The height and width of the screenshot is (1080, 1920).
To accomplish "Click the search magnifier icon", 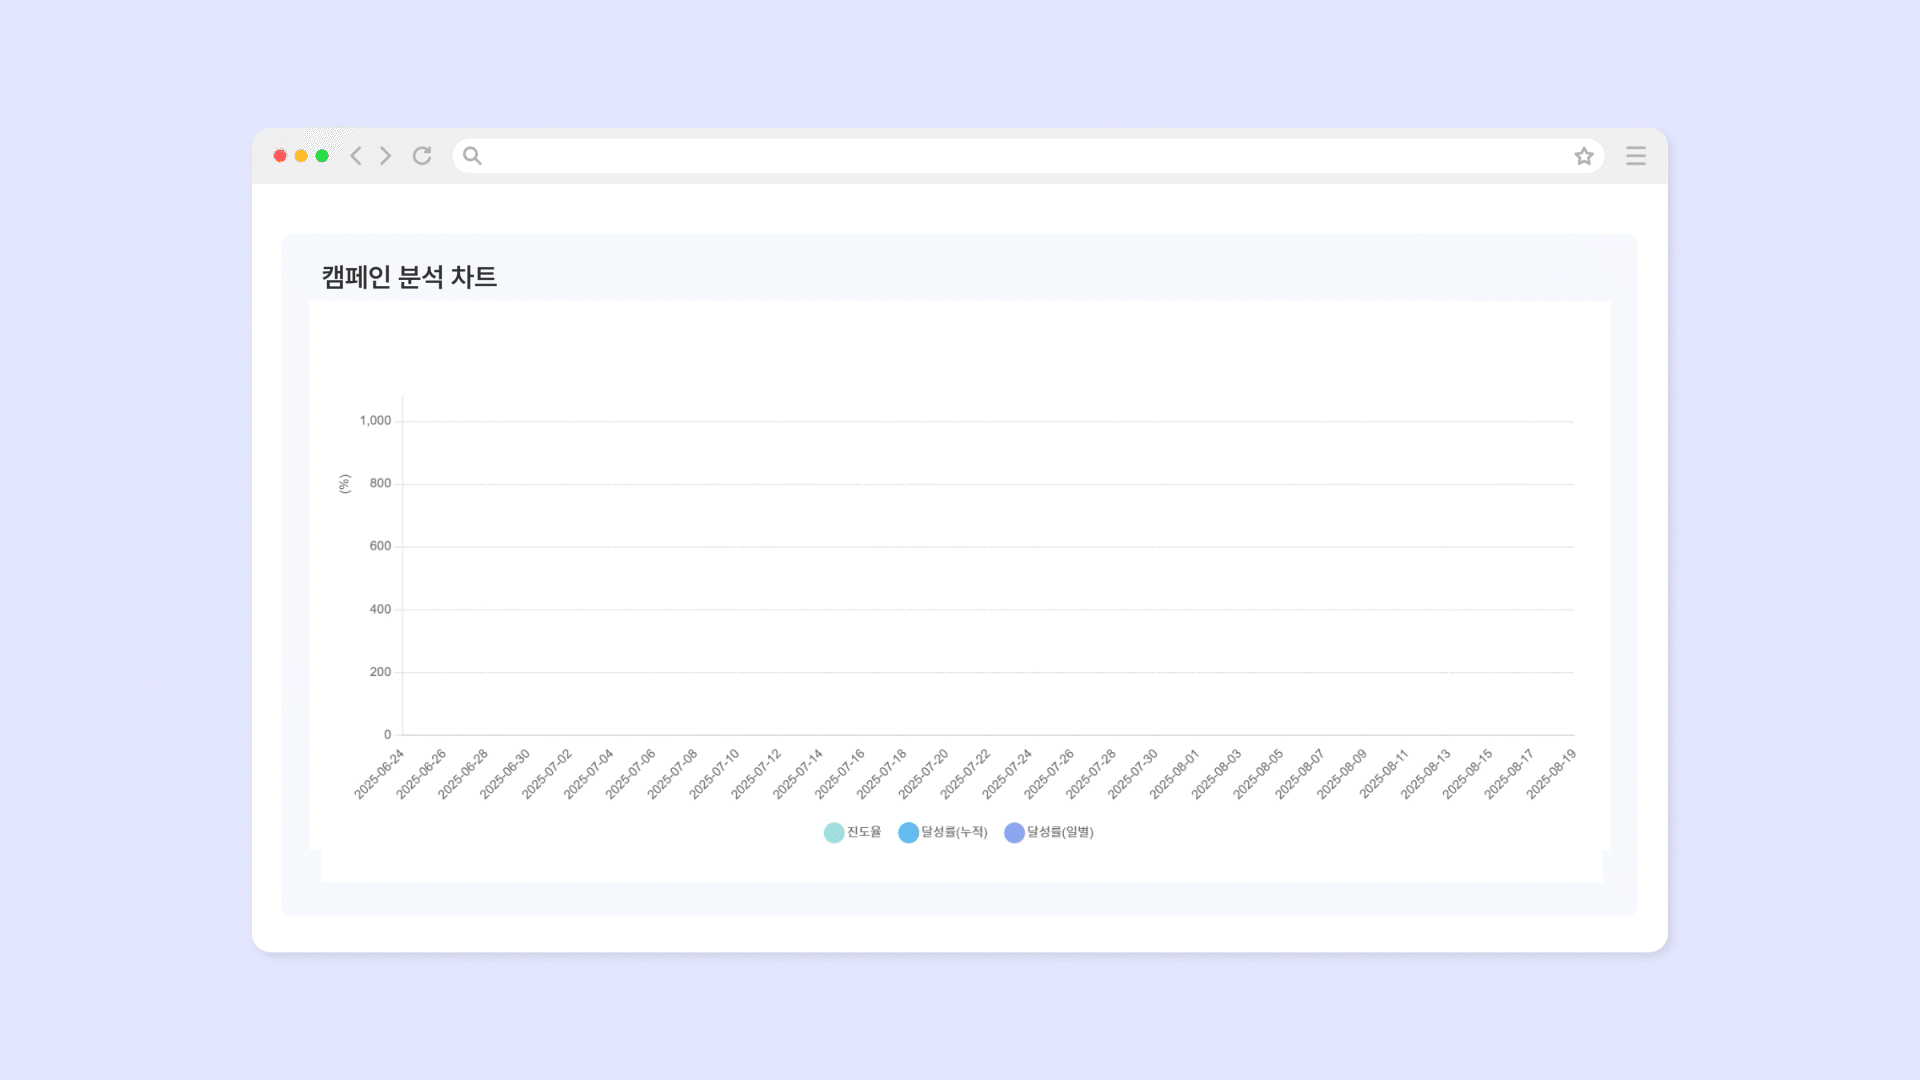I will (x=473, y=156).
